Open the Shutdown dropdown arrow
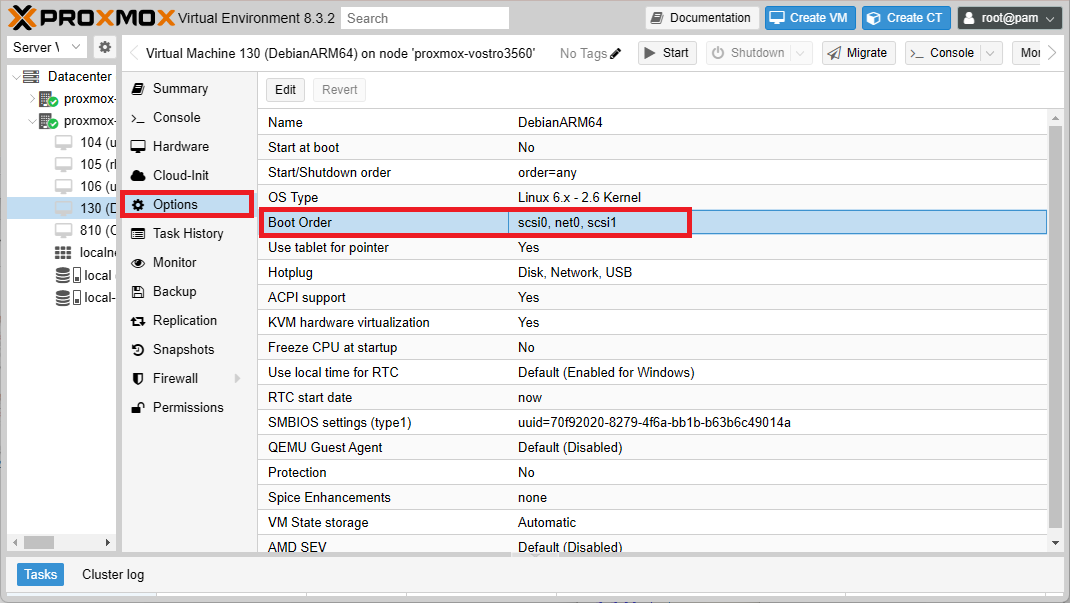Screen dimensions: 1070x603 tap(800, 53)
